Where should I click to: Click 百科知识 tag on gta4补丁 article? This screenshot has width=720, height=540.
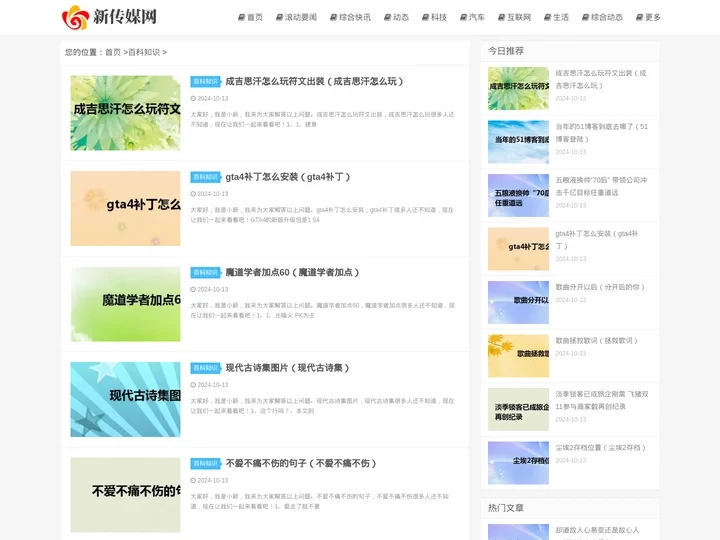click(x=205, y=177)
